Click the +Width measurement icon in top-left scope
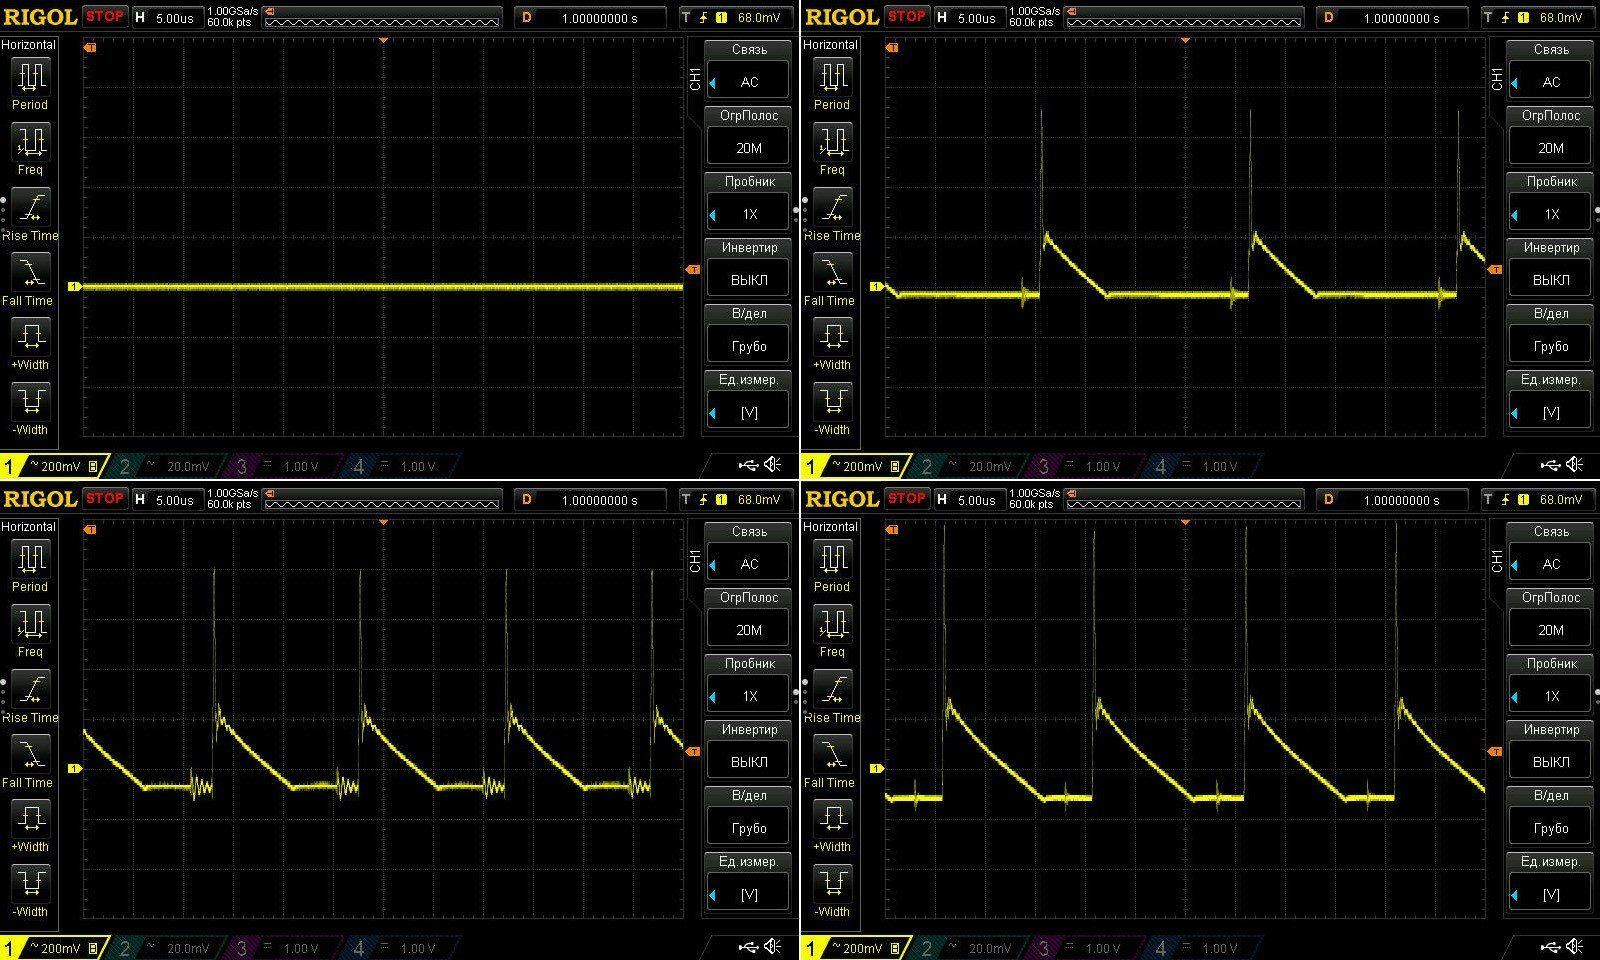The width and height of the screenshot is (1600, 960). pos(30,337)
